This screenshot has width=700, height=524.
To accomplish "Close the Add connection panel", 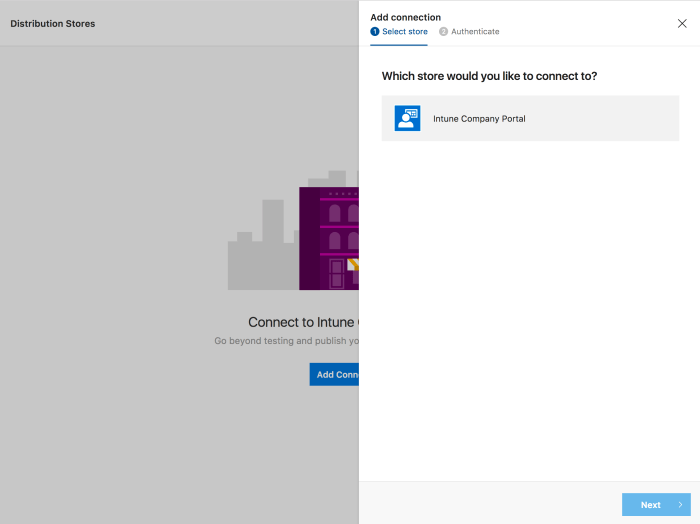I will point(682,23).
